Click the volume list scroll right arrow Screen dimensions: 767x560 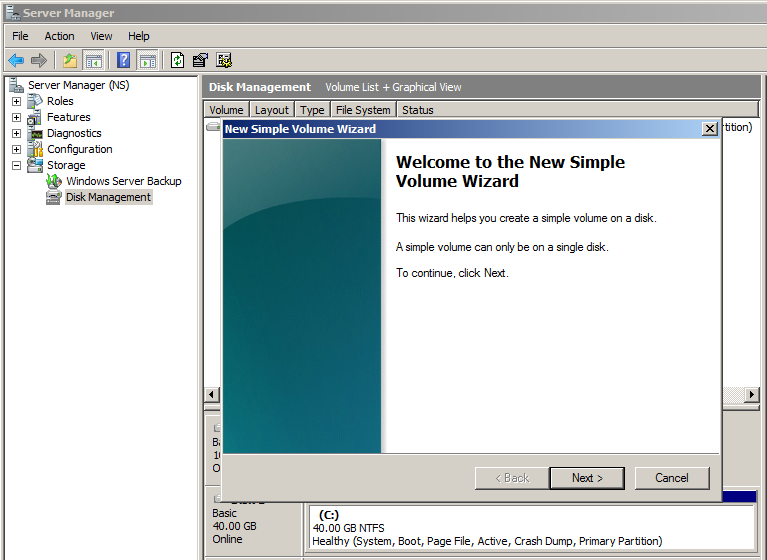752,394
